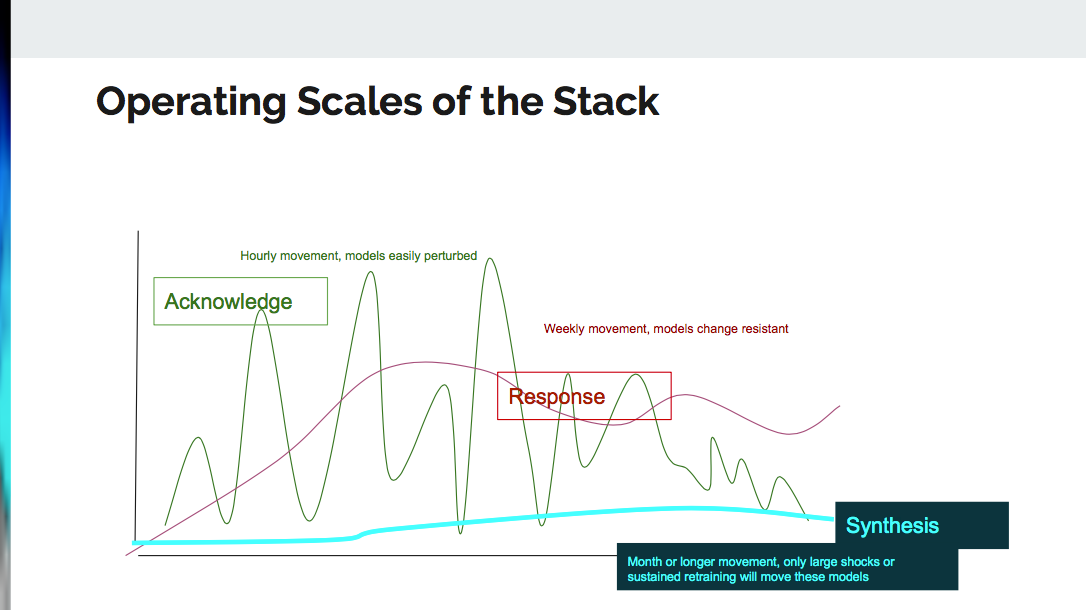1086x610 pixels.
Task: Click the dark teal Synthesis label box
Action: (921, 526)
